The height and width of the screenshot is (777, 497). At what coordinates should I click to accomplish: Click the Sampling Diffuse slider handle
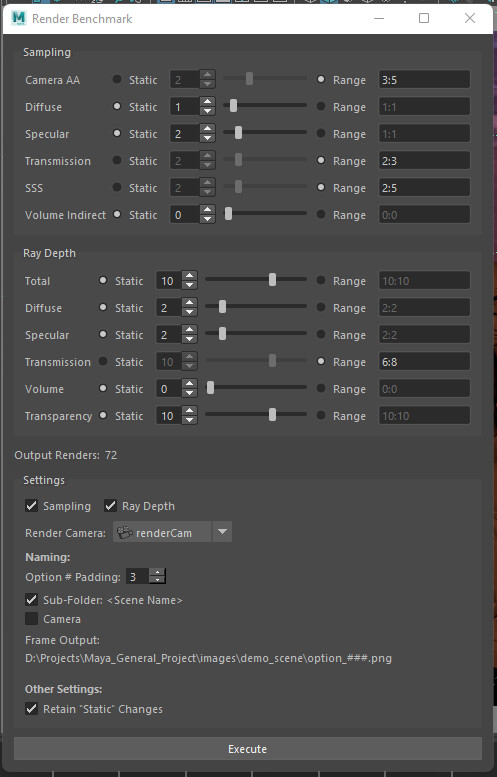pos(233,106)
